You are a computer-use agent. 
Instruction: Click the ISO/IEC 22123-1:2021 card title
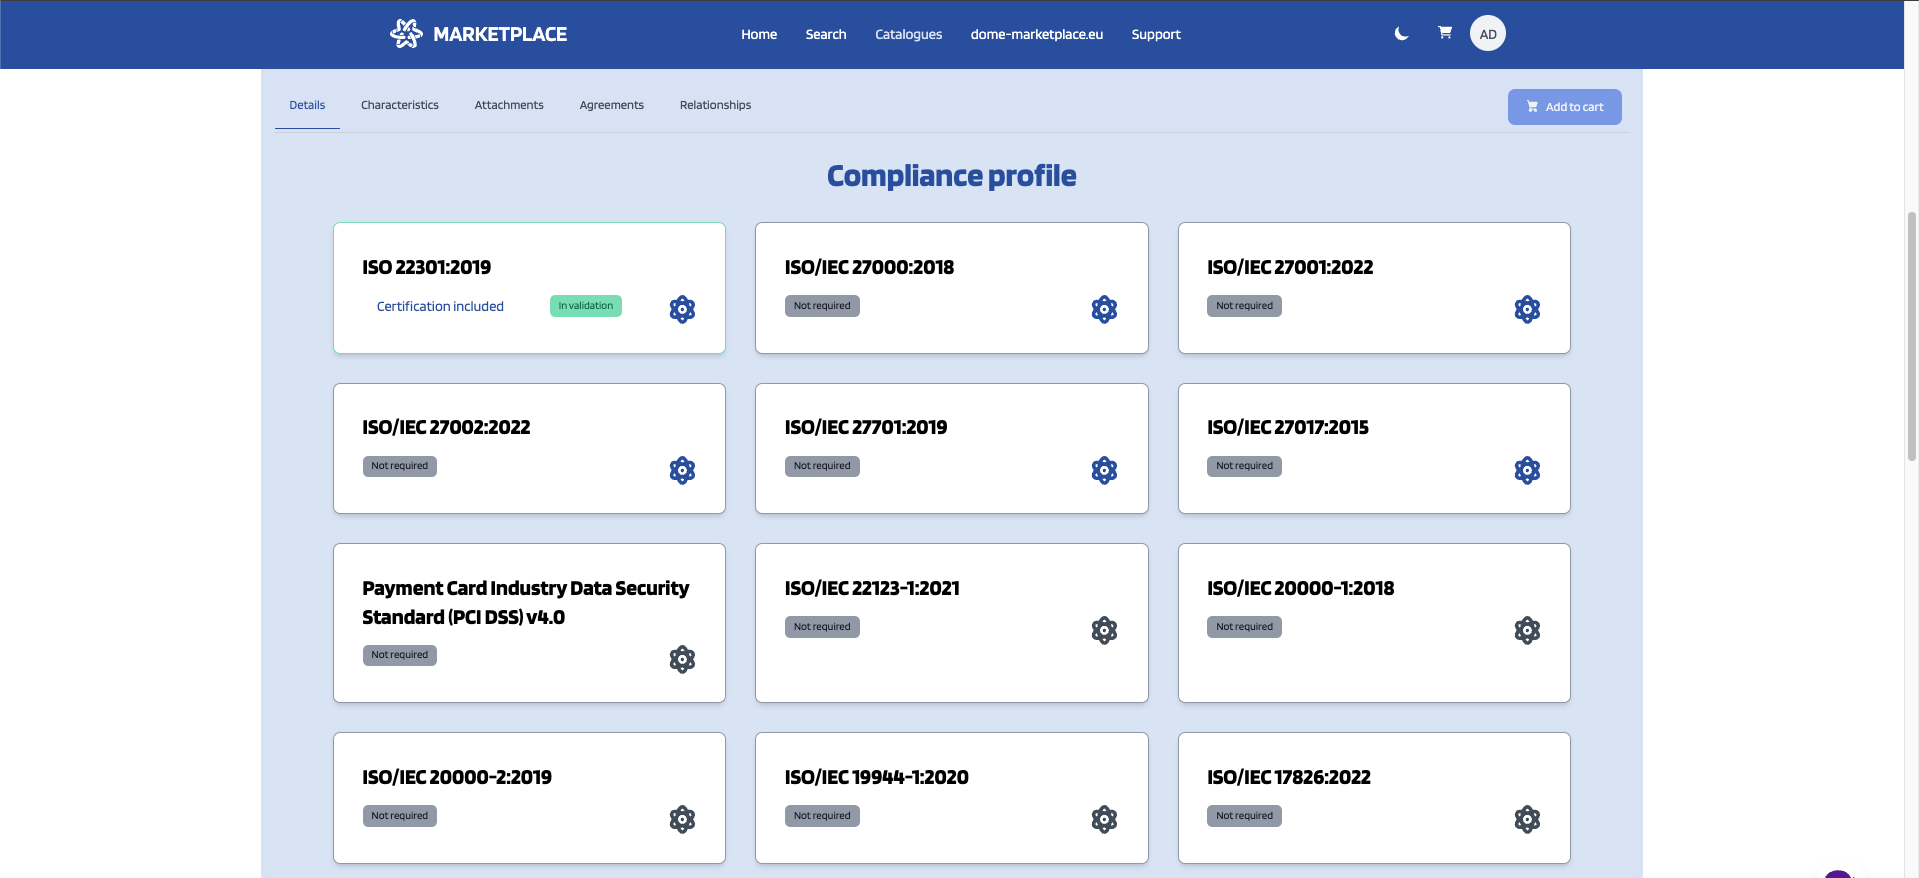pos(872,588)
